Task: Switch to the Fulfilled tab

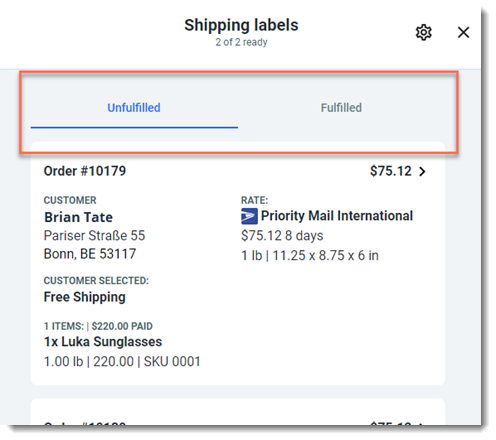Action: coord(341,108)
